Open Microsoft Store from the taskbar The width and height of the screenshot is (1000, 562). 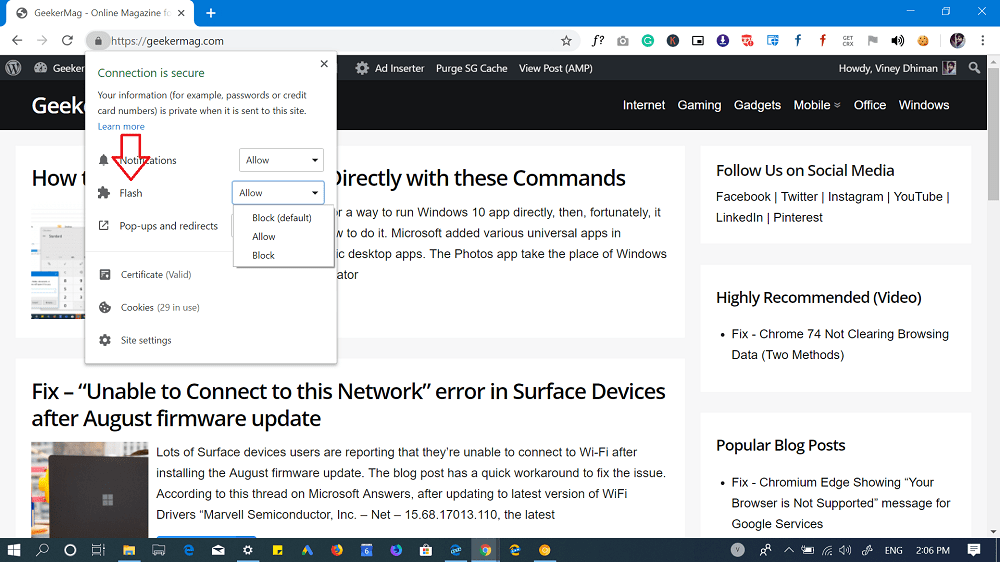[426, 550]
